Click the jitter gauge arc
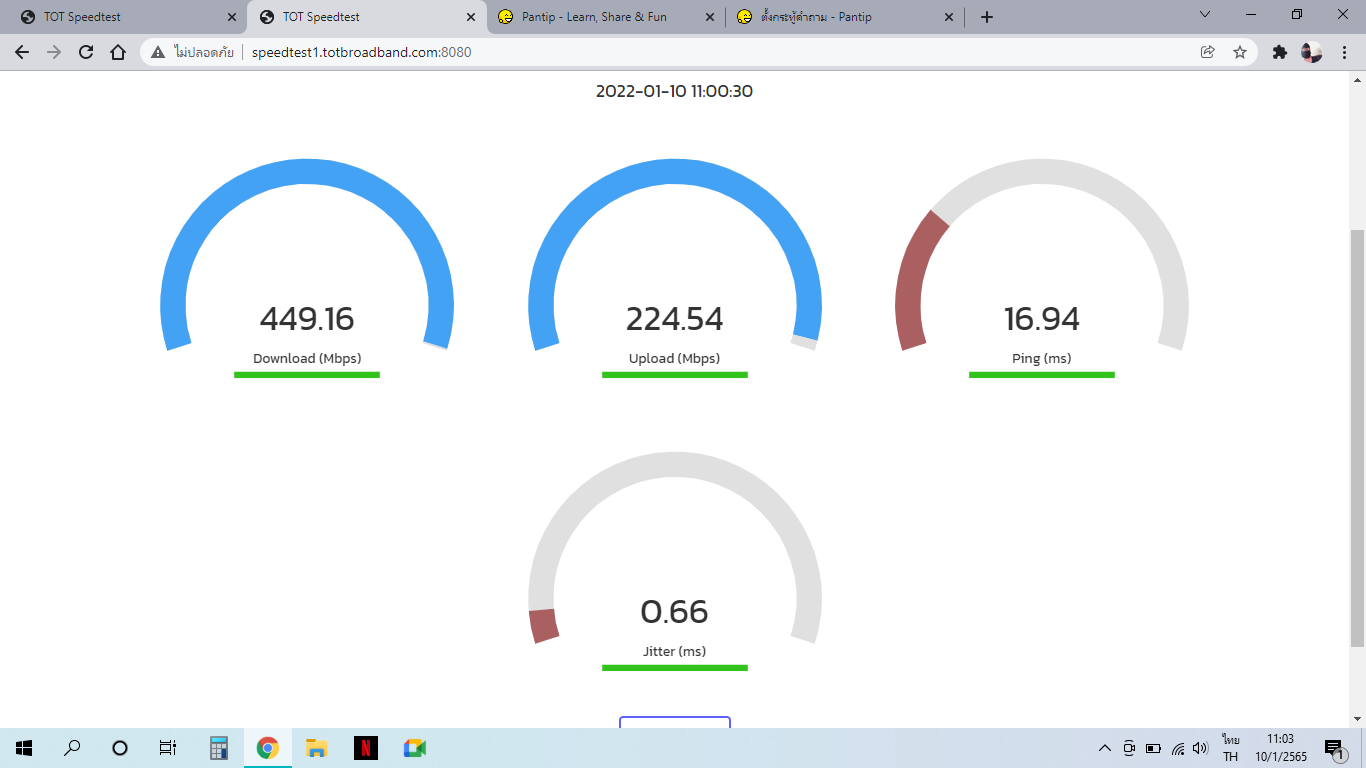This screenshot has width=1366, height=768. click(675, 466)
